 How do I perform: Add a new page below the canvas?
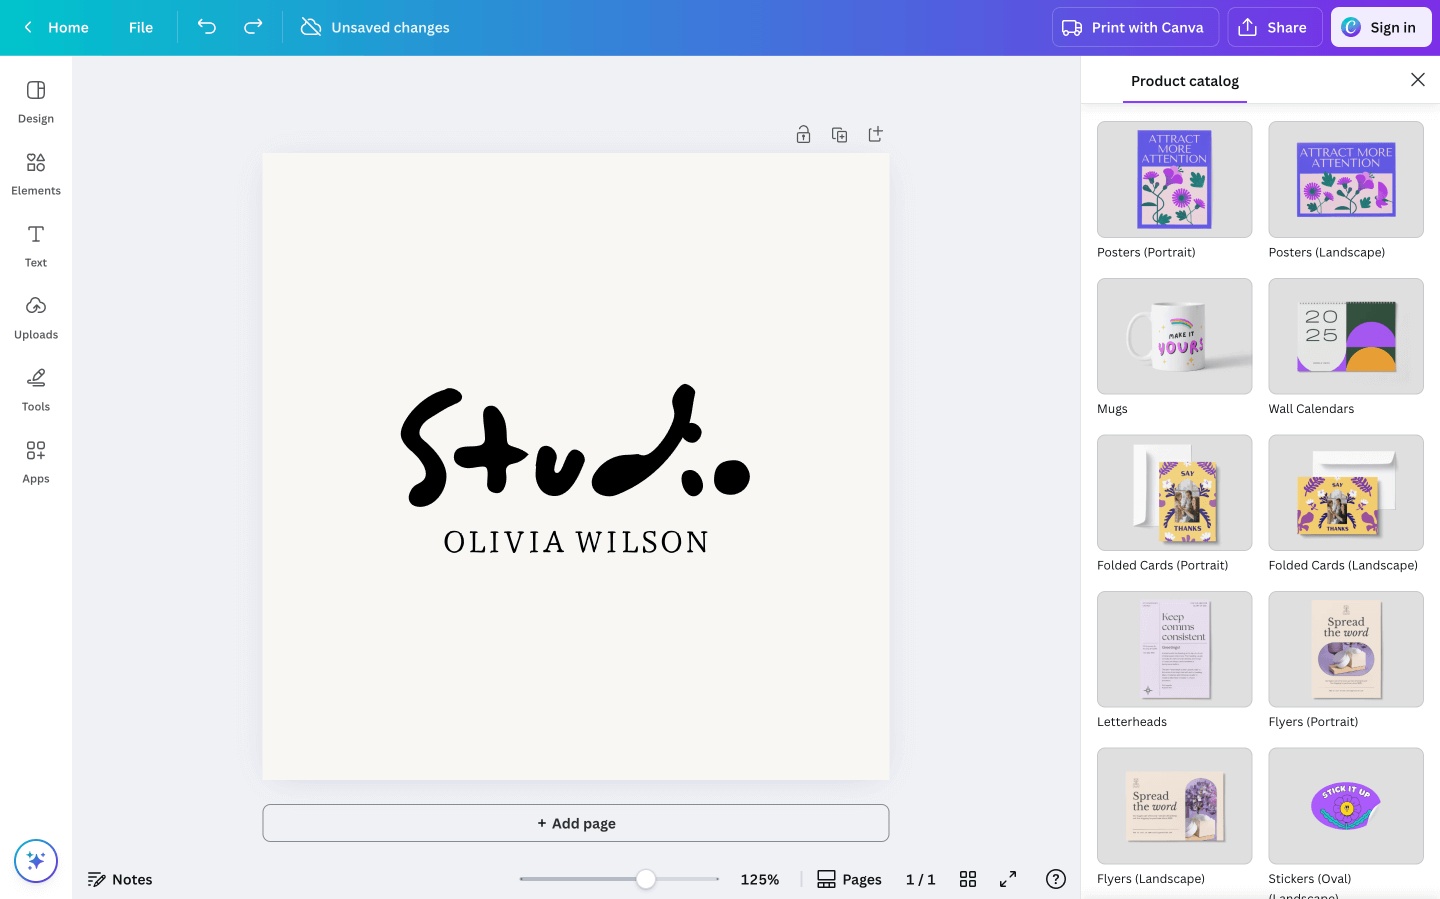[x=576, y=822]
